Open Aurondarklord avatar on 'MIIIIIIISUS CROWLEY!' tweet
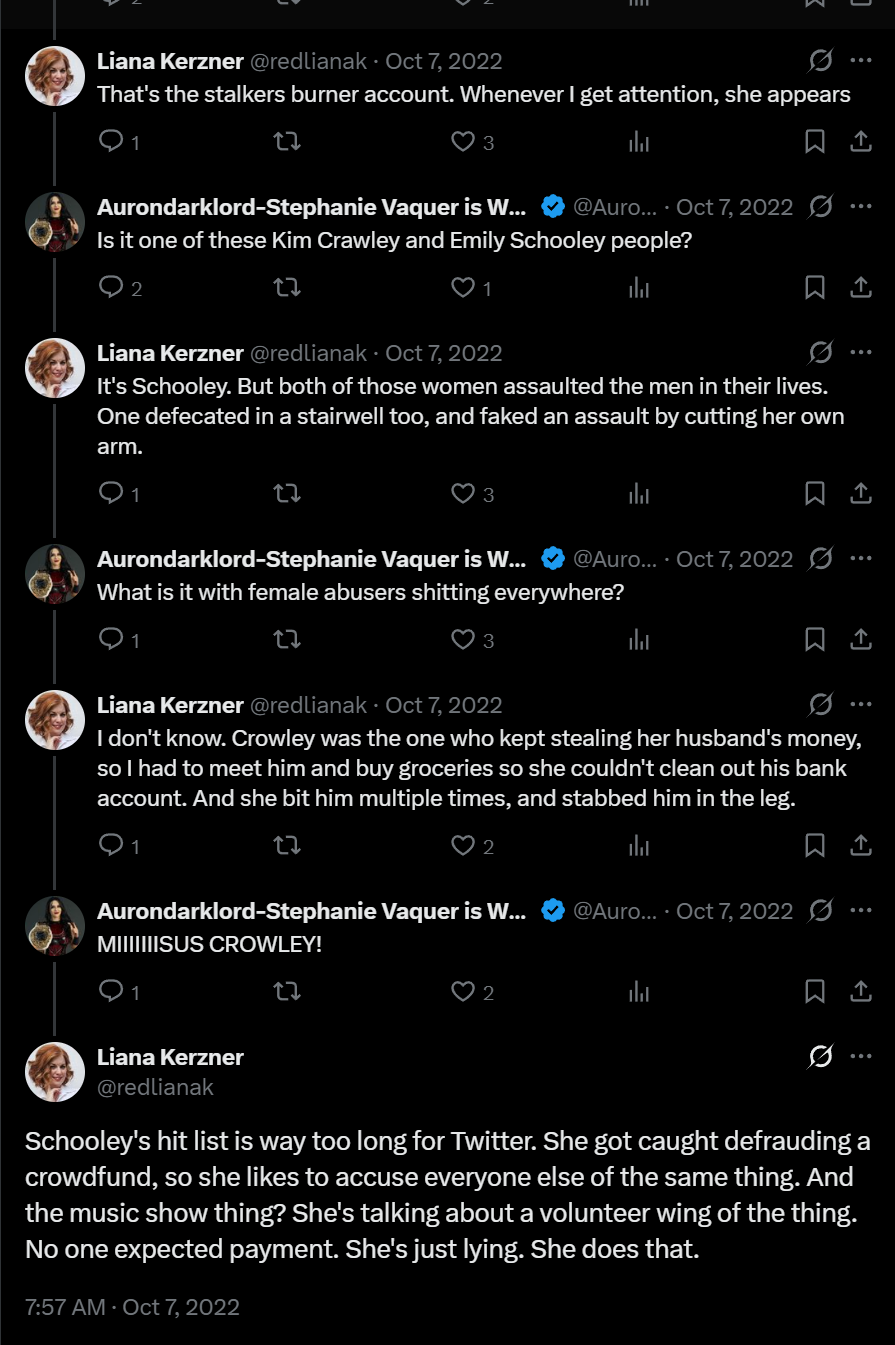 click(x=55, y=926)
